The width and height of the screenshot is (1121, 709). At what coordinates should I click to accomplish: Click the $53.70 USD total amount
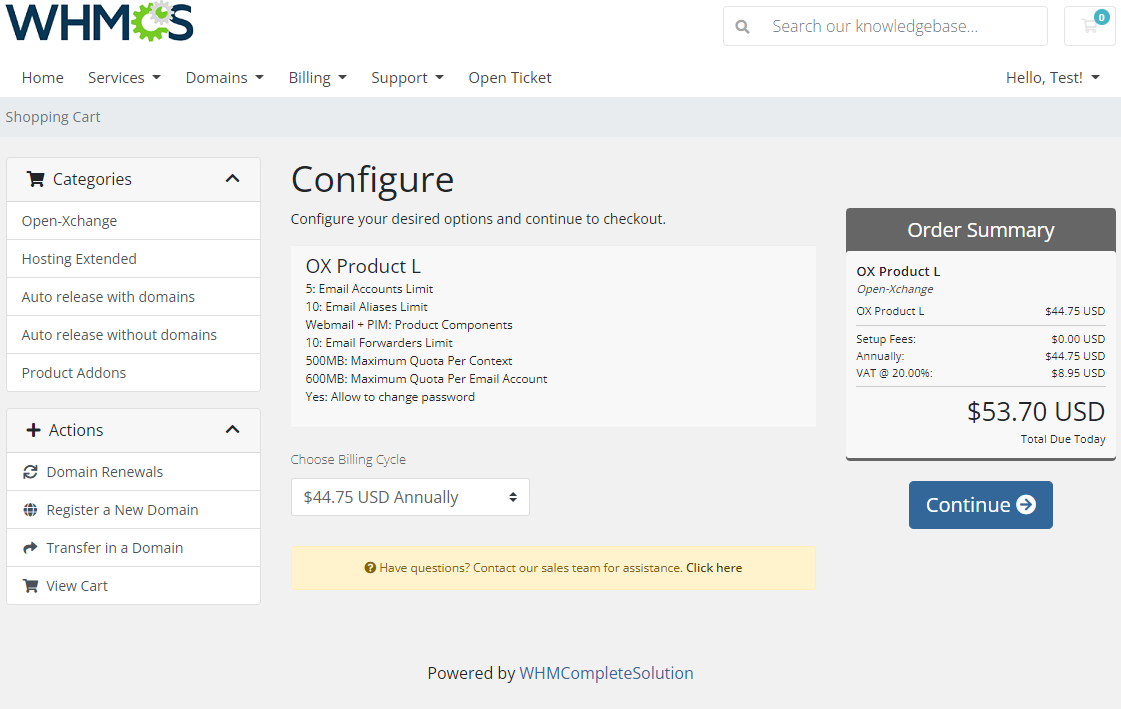click(1035, 412)
